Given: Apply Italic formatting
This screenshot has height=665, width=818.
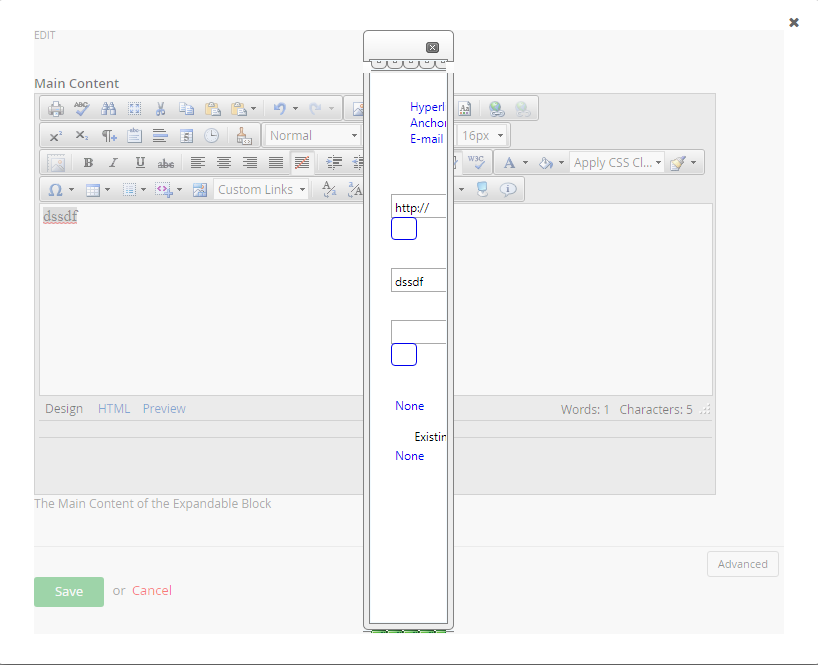Looking at the screenshot, I should [114, 163].
